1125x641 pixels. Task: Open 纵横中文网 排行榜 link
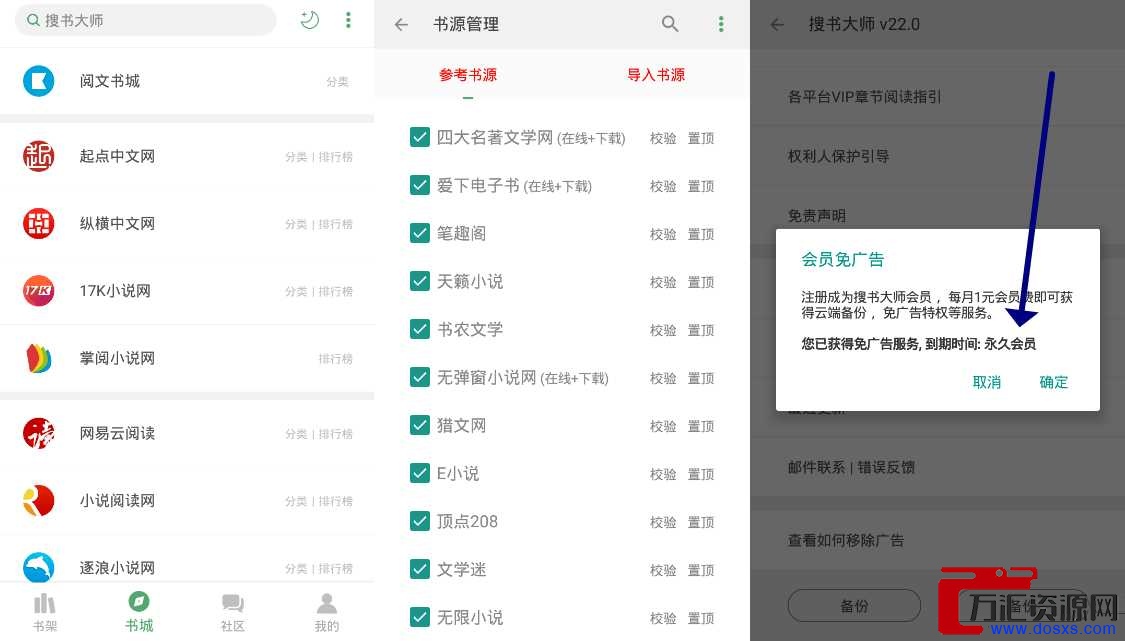coord(335,224)
